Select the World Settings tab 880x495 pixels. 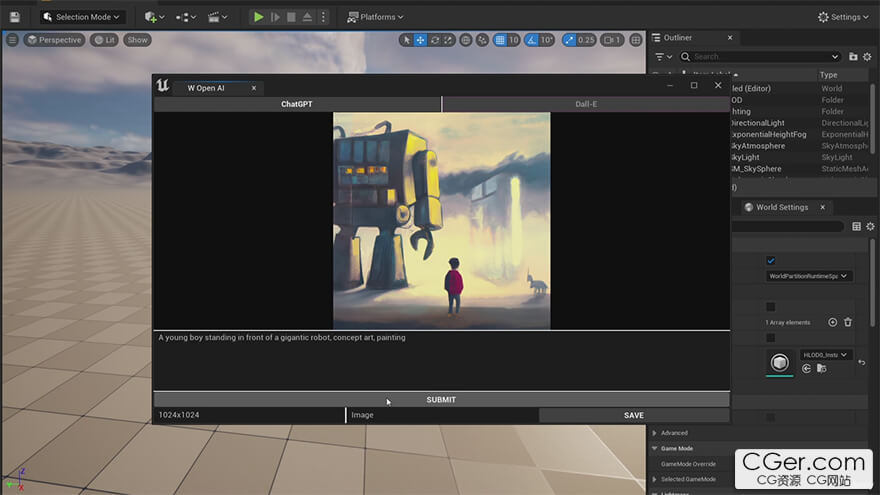[781, 207]
